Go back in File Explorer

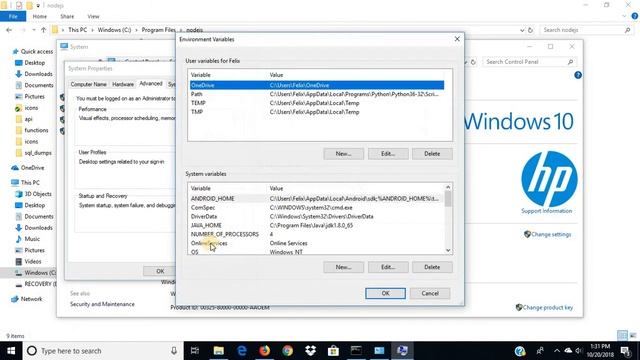click(x=9, y=30)
